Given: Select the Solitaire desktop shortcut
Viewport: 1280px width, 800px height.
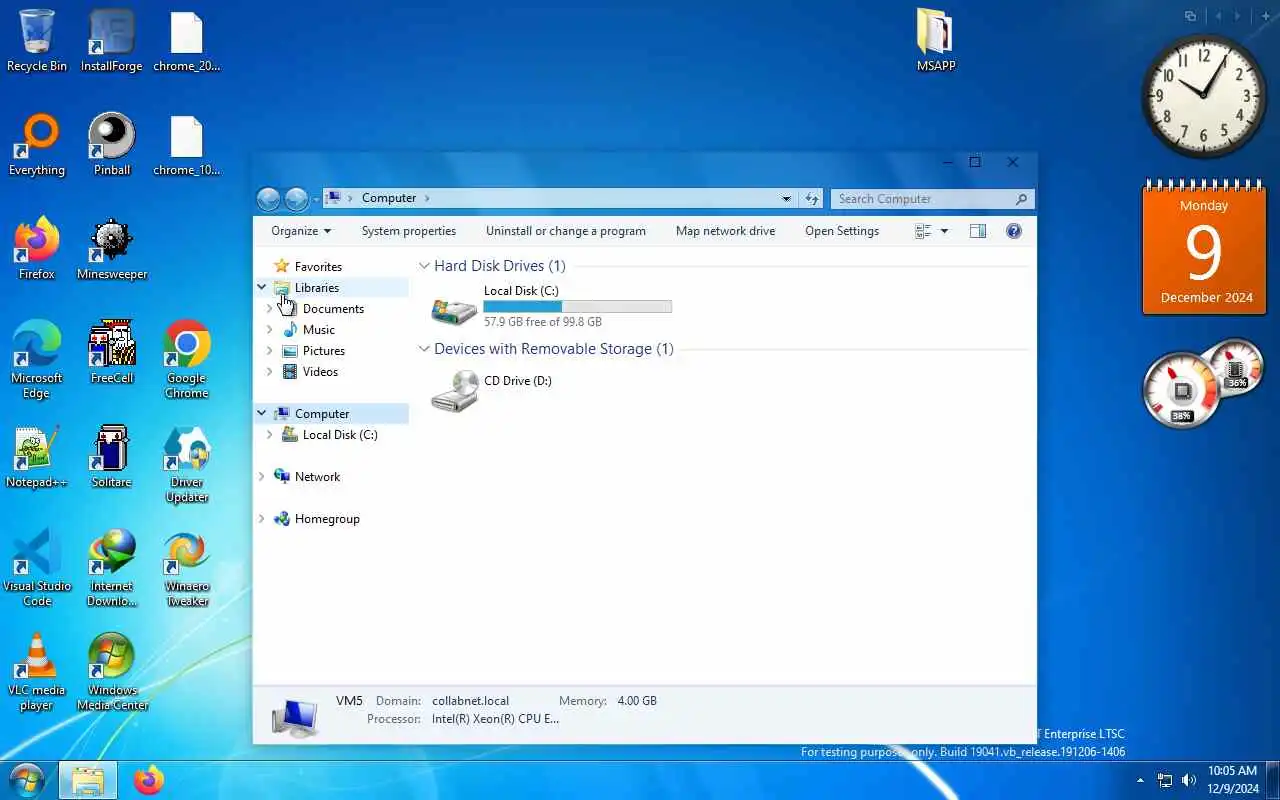Looking at the screenshot, I should [112, 457].
